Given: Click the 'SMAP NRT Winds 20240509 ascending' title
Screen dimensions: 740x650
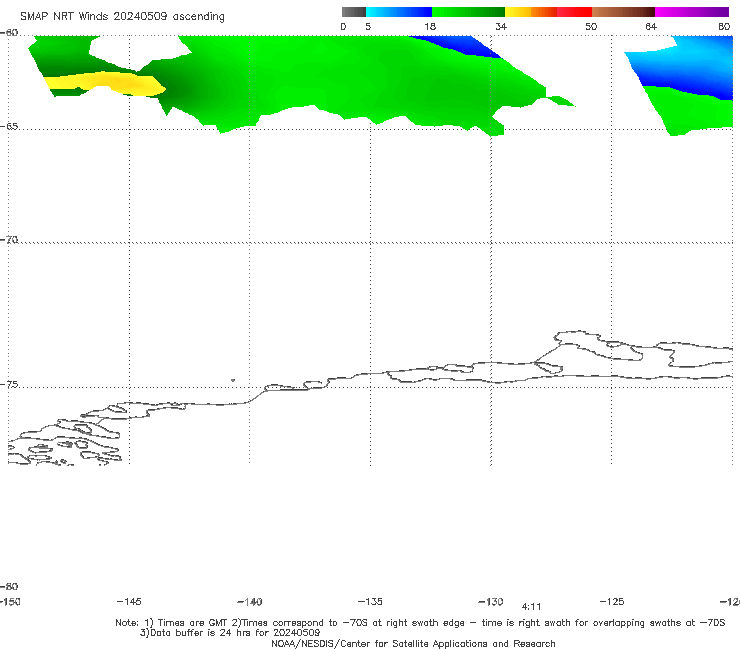Looking at the screenshot, I should (122, 16).
